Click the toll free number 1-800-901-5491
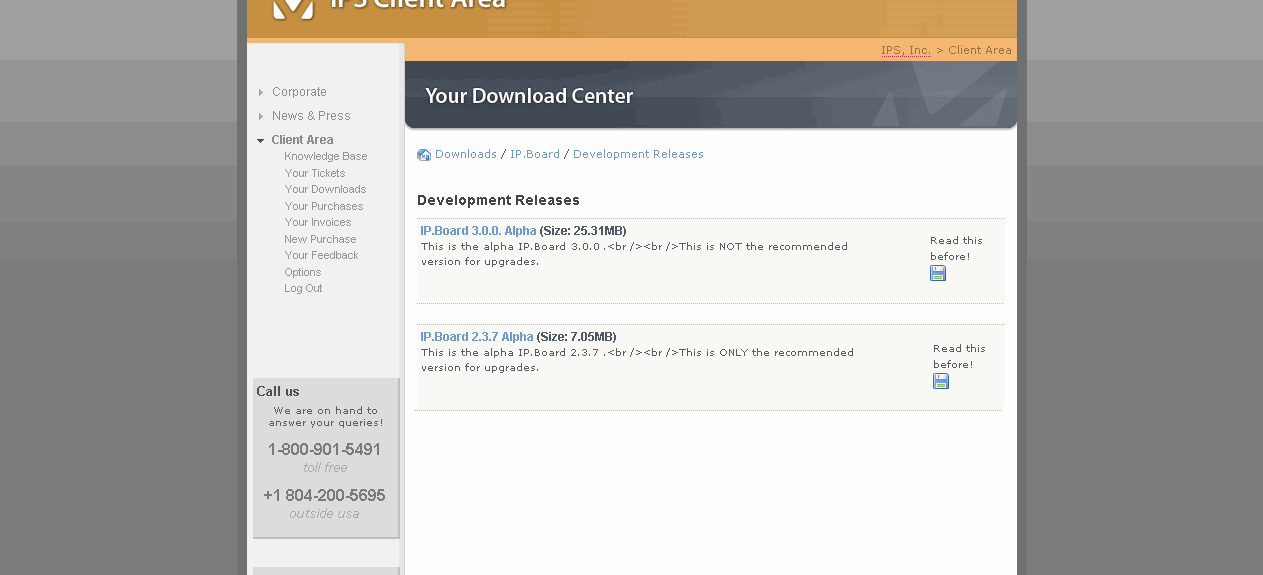This screenshot has width=1263, height=575. (324, 450)
